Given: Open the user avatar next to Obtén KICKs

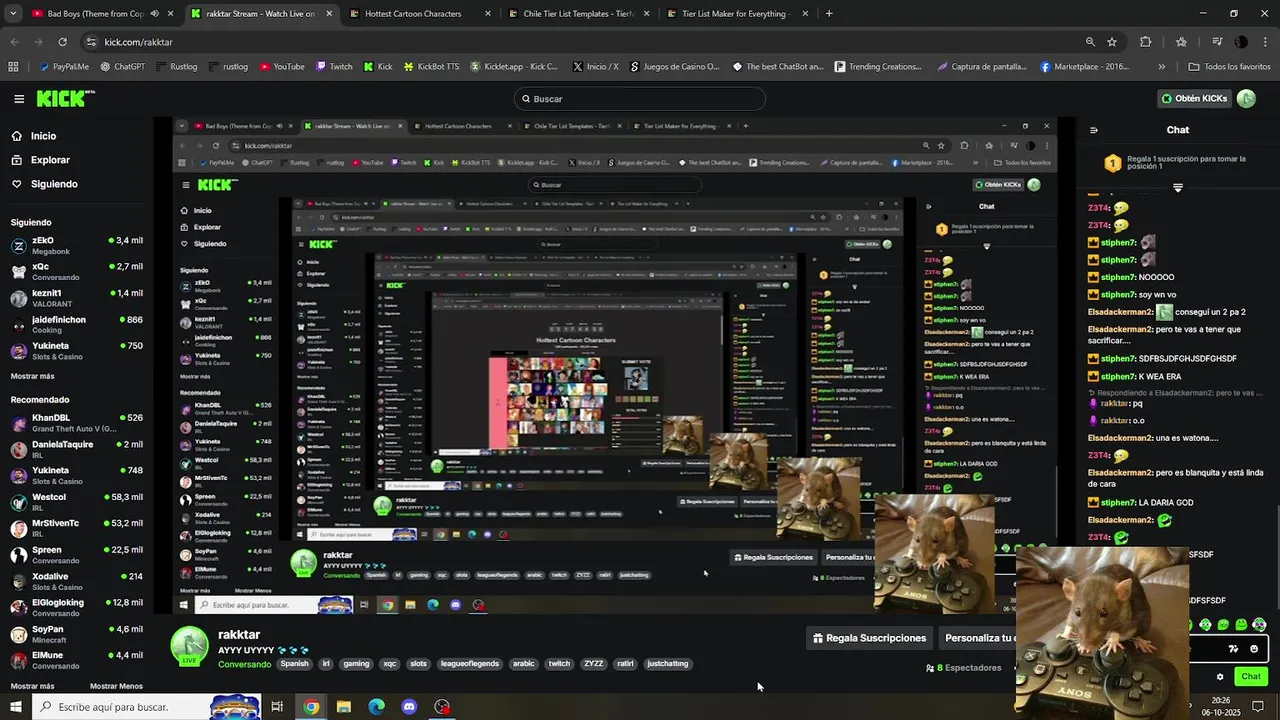Looking at the screenshot, I should click(x=1246, y=98).
